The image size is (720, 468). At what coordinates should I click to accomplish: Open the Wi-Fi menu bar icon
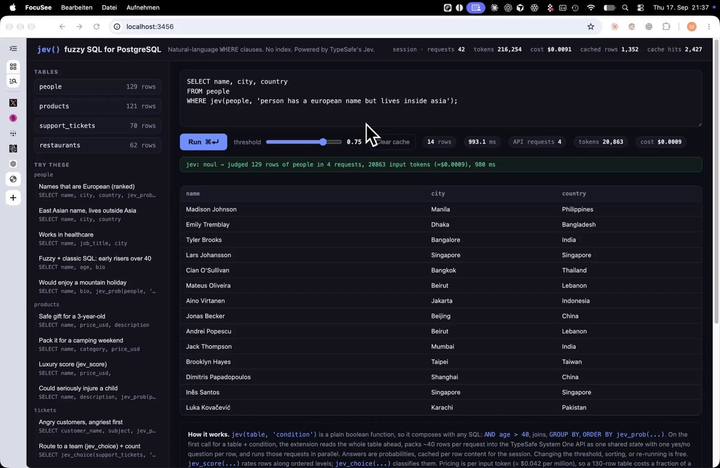click(591, 7)
